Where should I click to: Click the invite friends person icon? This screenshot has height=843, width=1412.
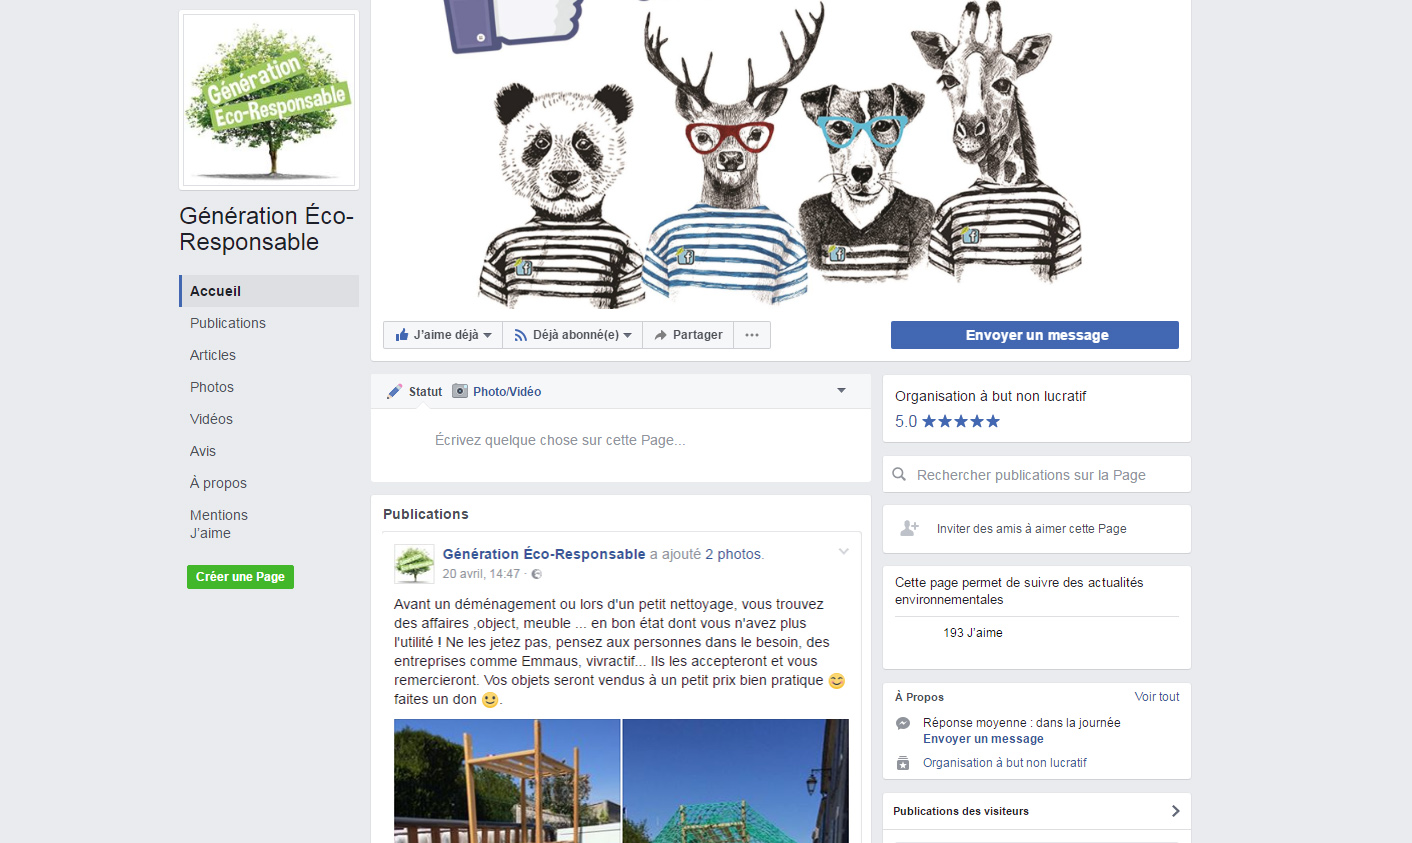click(x=909, y=529)
